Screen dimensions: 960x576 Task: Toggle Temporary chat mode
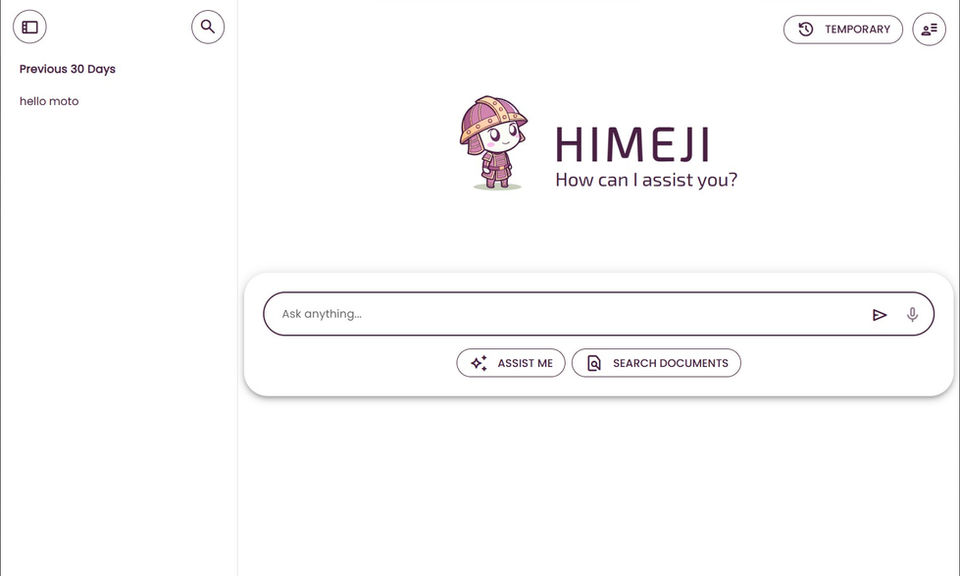[842, 30]
